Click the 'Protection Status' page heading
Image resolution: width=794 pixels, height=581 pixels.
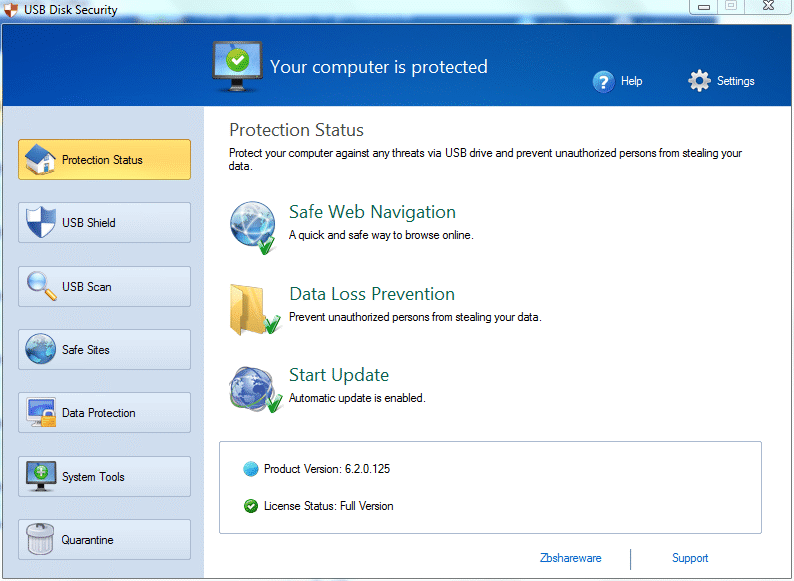coord(296,130)
